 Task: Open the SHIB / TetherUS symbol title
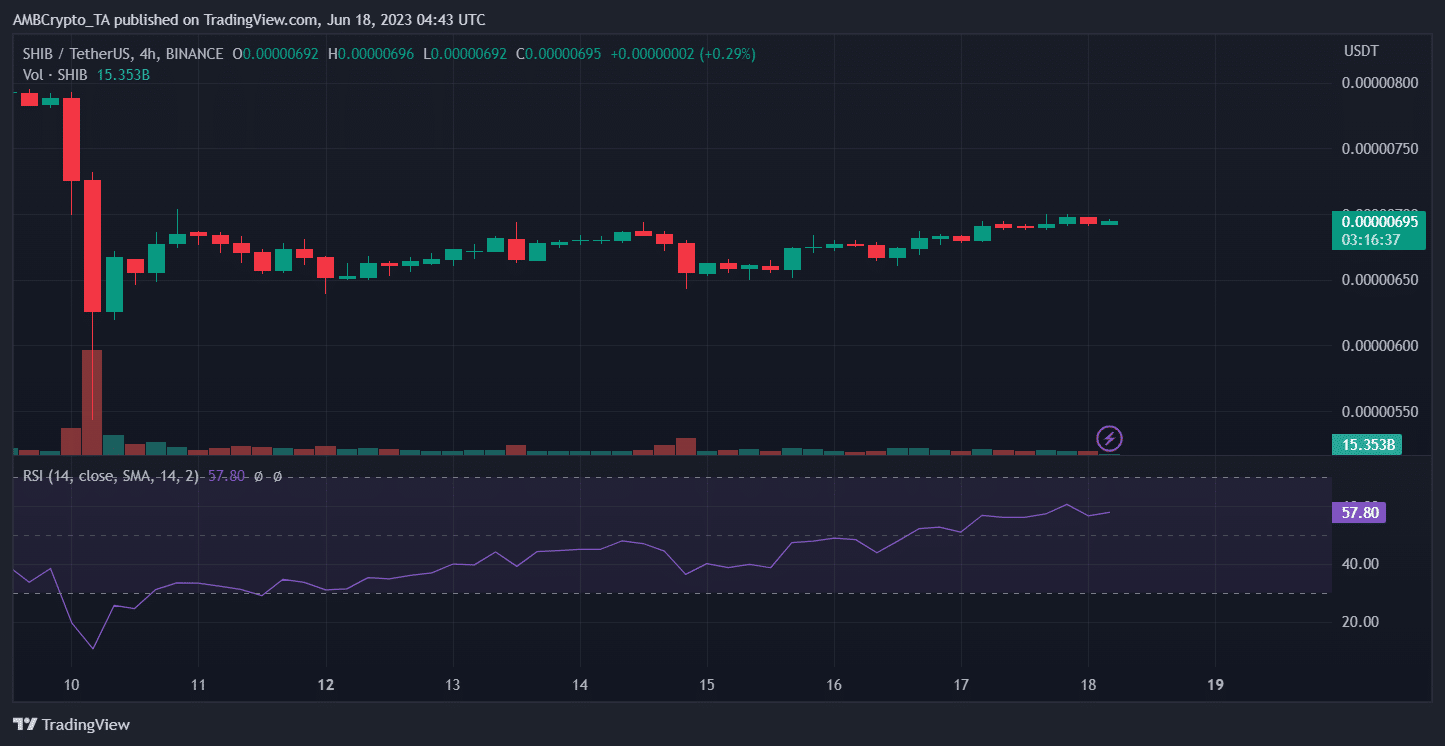click(x=123, y=54)
